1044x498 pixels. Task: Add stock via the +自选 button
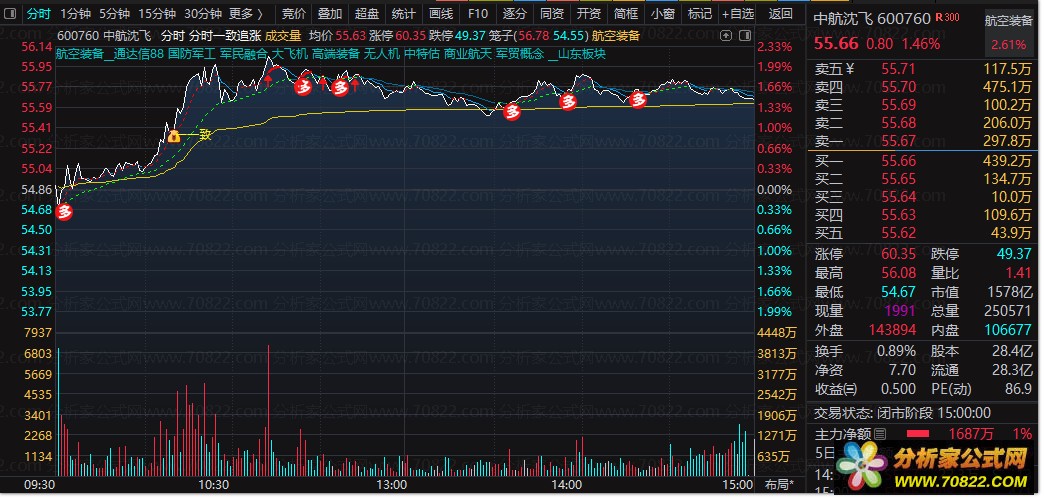point(738,13)
